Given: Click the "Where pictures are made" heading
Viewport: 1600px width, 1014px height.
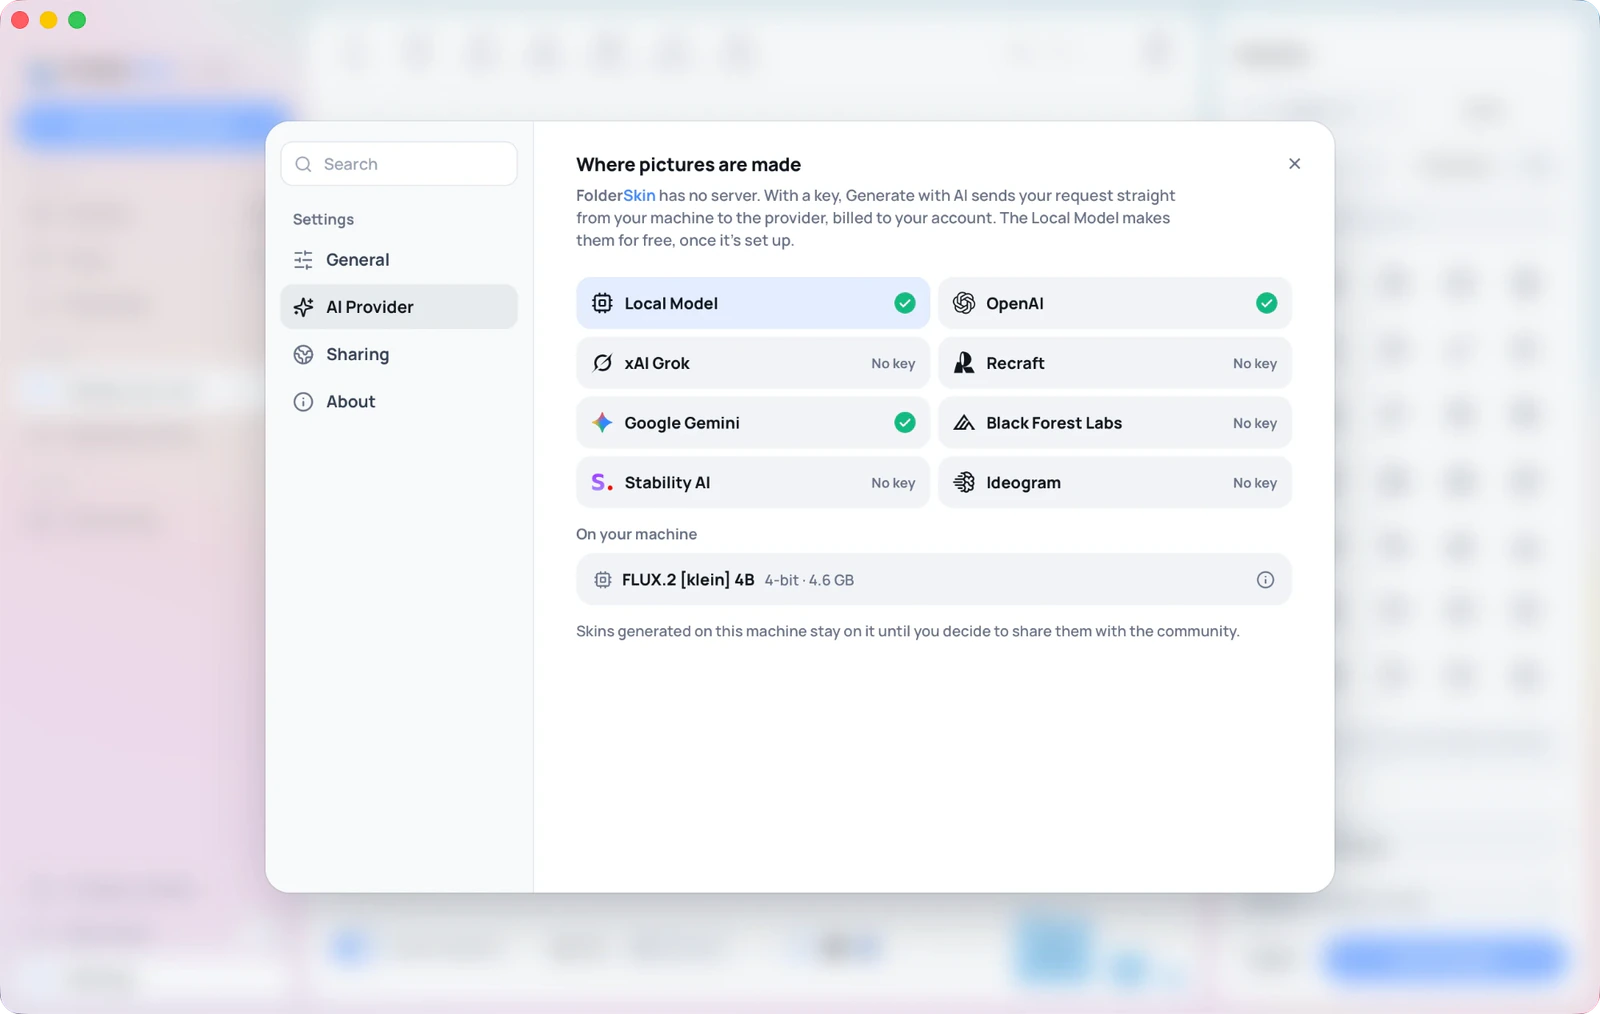Looking at the screenshot, I should click(688, 165).
